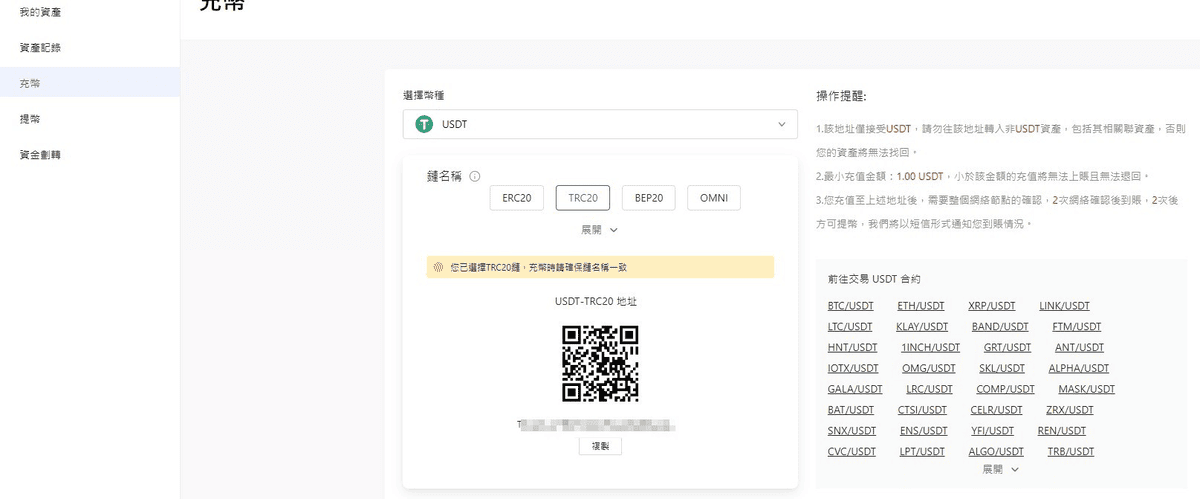The image size is (1200, 499).
Task: Open the ZRX/USDT contract link
Action: 1069,411
